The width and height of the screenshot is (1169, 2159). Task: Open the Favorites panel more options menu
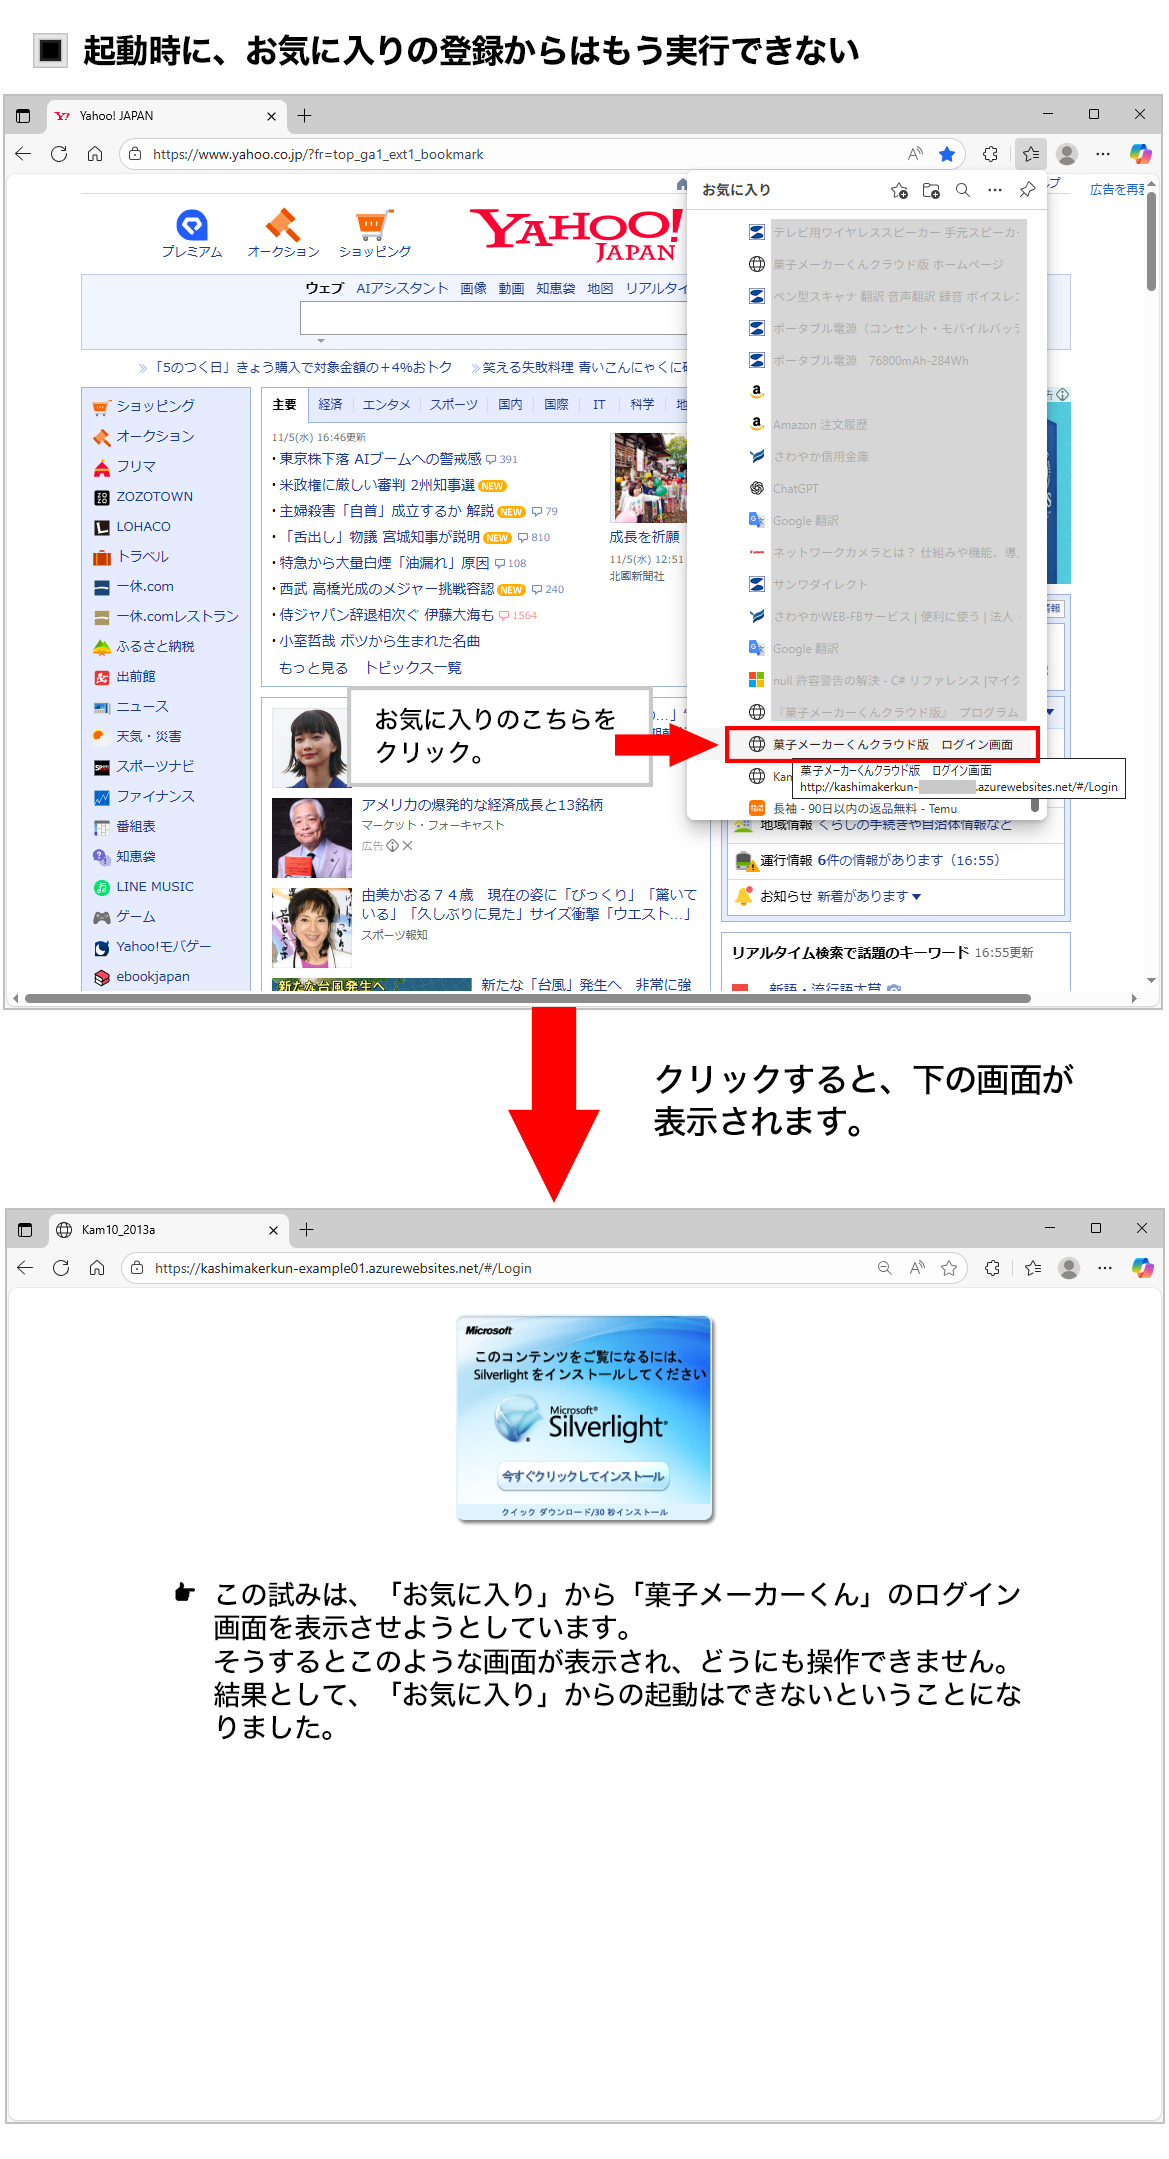click(x=994, y=190)
